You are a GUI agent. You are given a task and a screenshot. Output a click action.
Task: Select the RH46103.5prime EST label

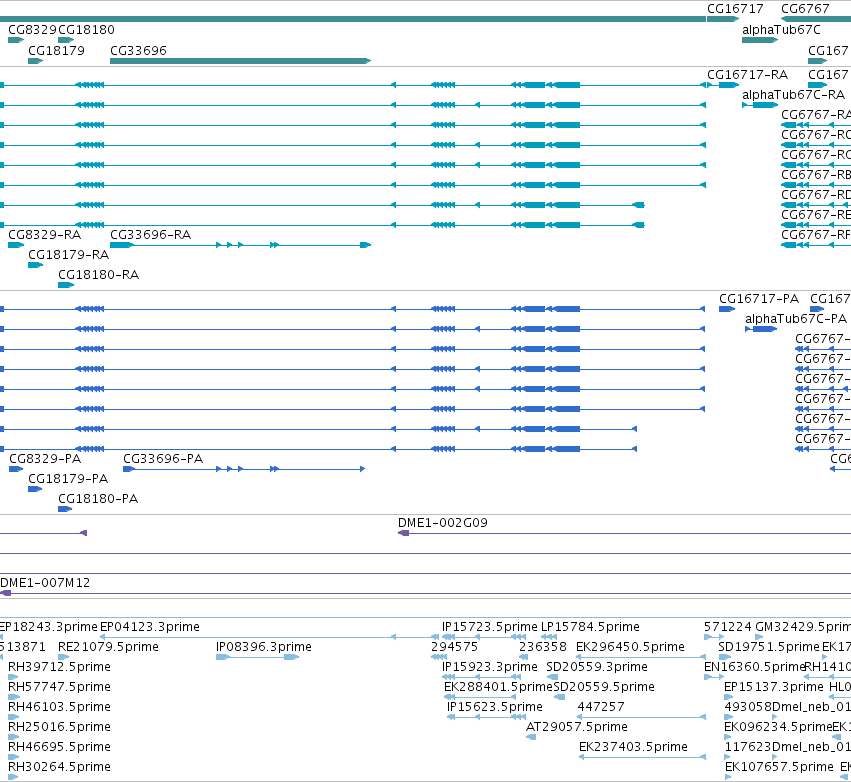click(x=59, y=707)
